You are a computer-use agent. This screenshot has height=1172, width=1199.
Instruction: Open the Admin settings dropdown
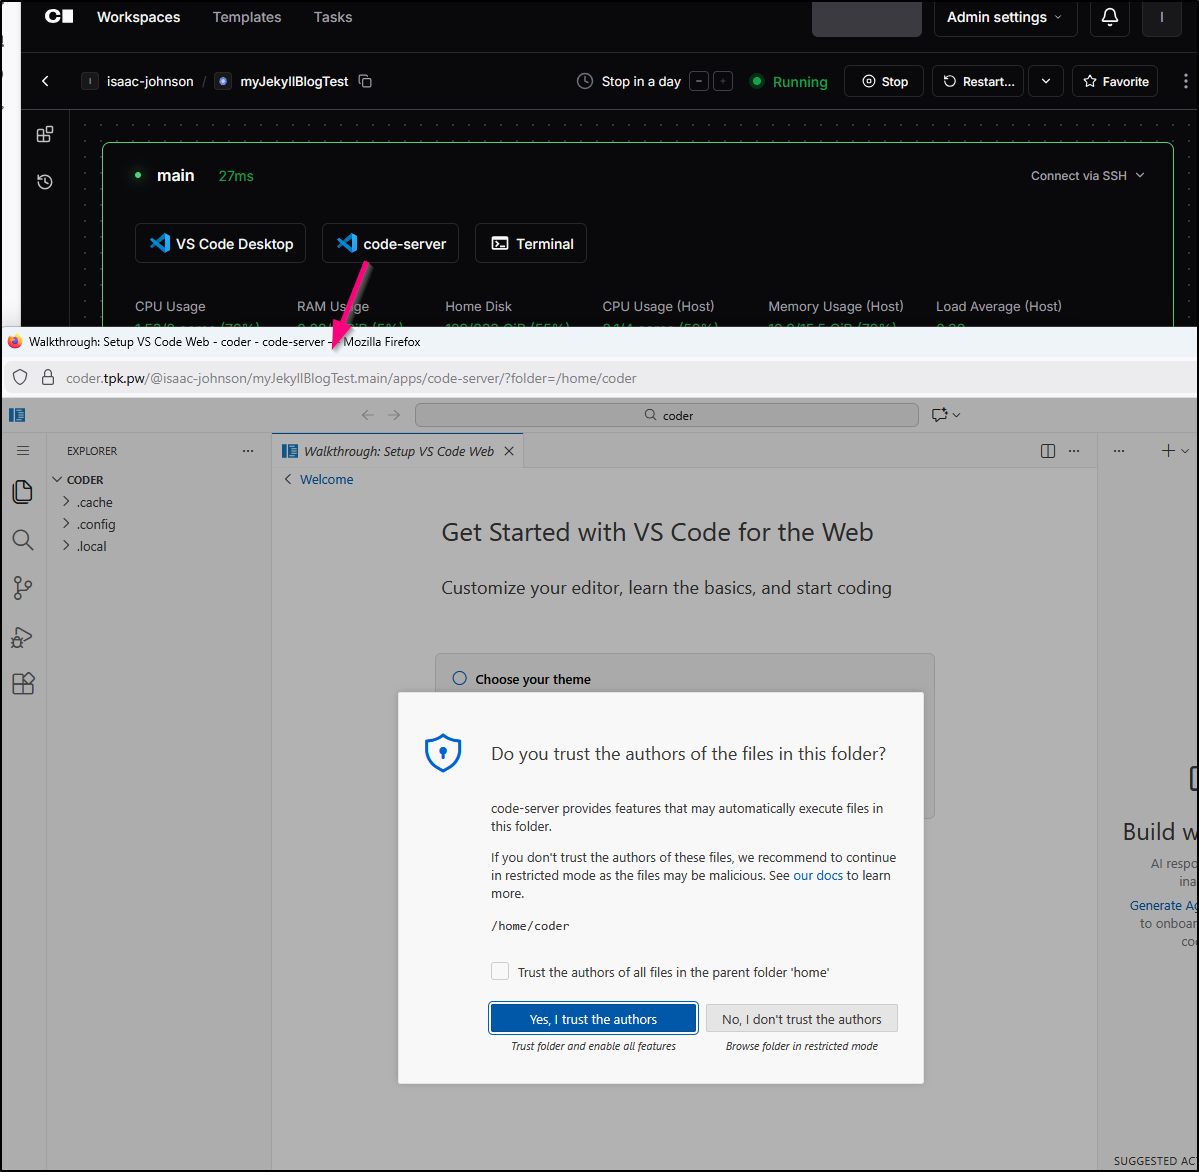(1005, 17)
